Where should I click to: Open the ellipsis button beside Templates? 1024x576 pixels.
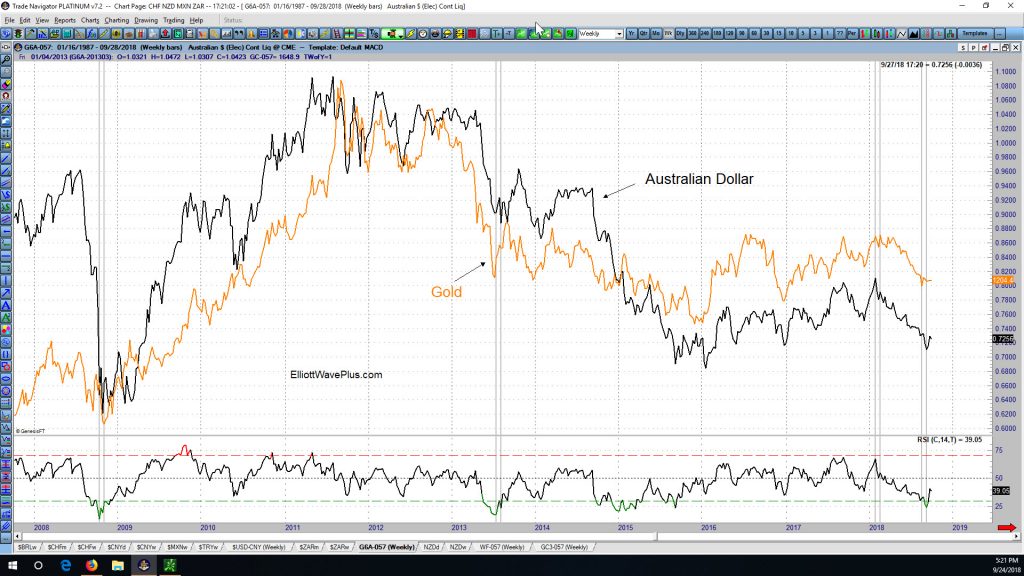(x=1000, y=33)
